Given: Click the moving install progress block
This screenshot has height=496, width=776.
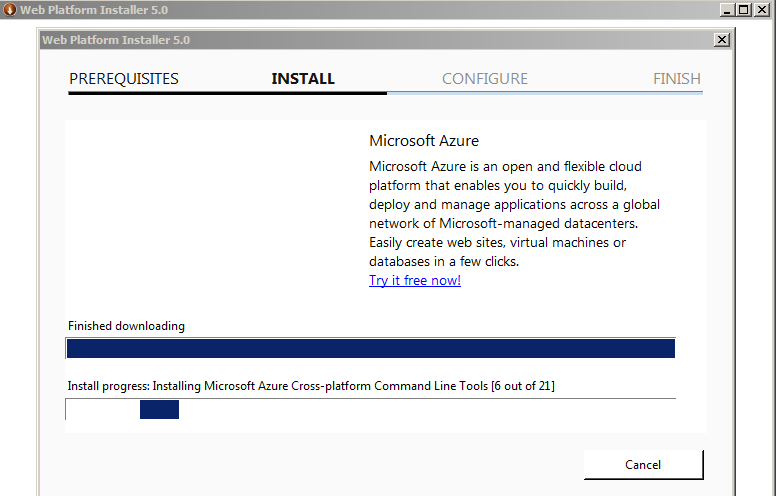Looking at the screenshot, I should (x=159, y=409).
